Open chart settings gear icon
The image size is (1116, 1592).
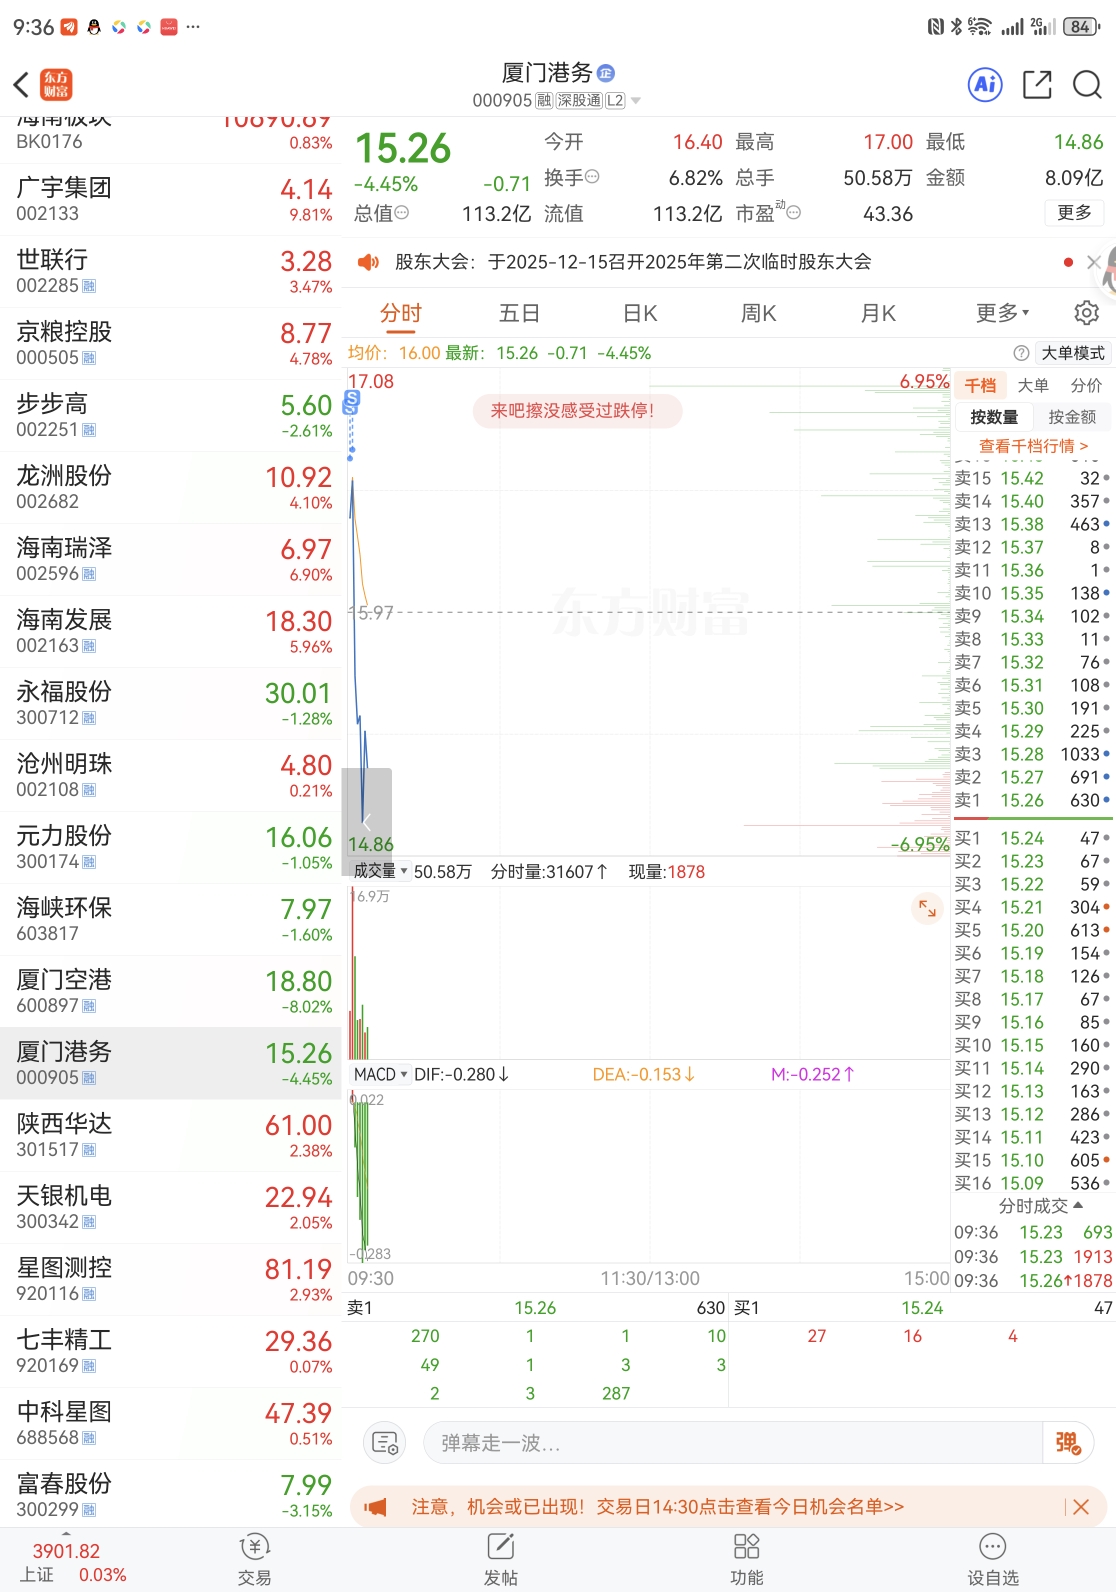click(x=1086, y=313)
